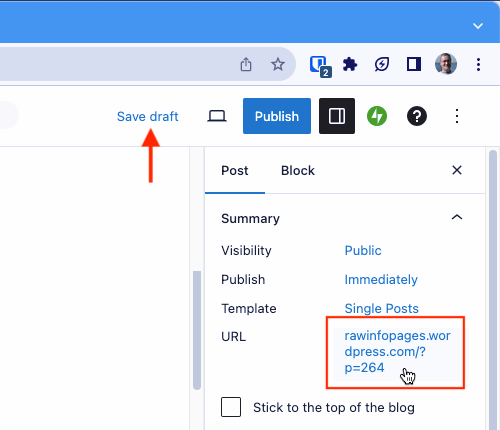
Task: Click the editor content vertical scrollbar
Action: click(x=197, y=330)
